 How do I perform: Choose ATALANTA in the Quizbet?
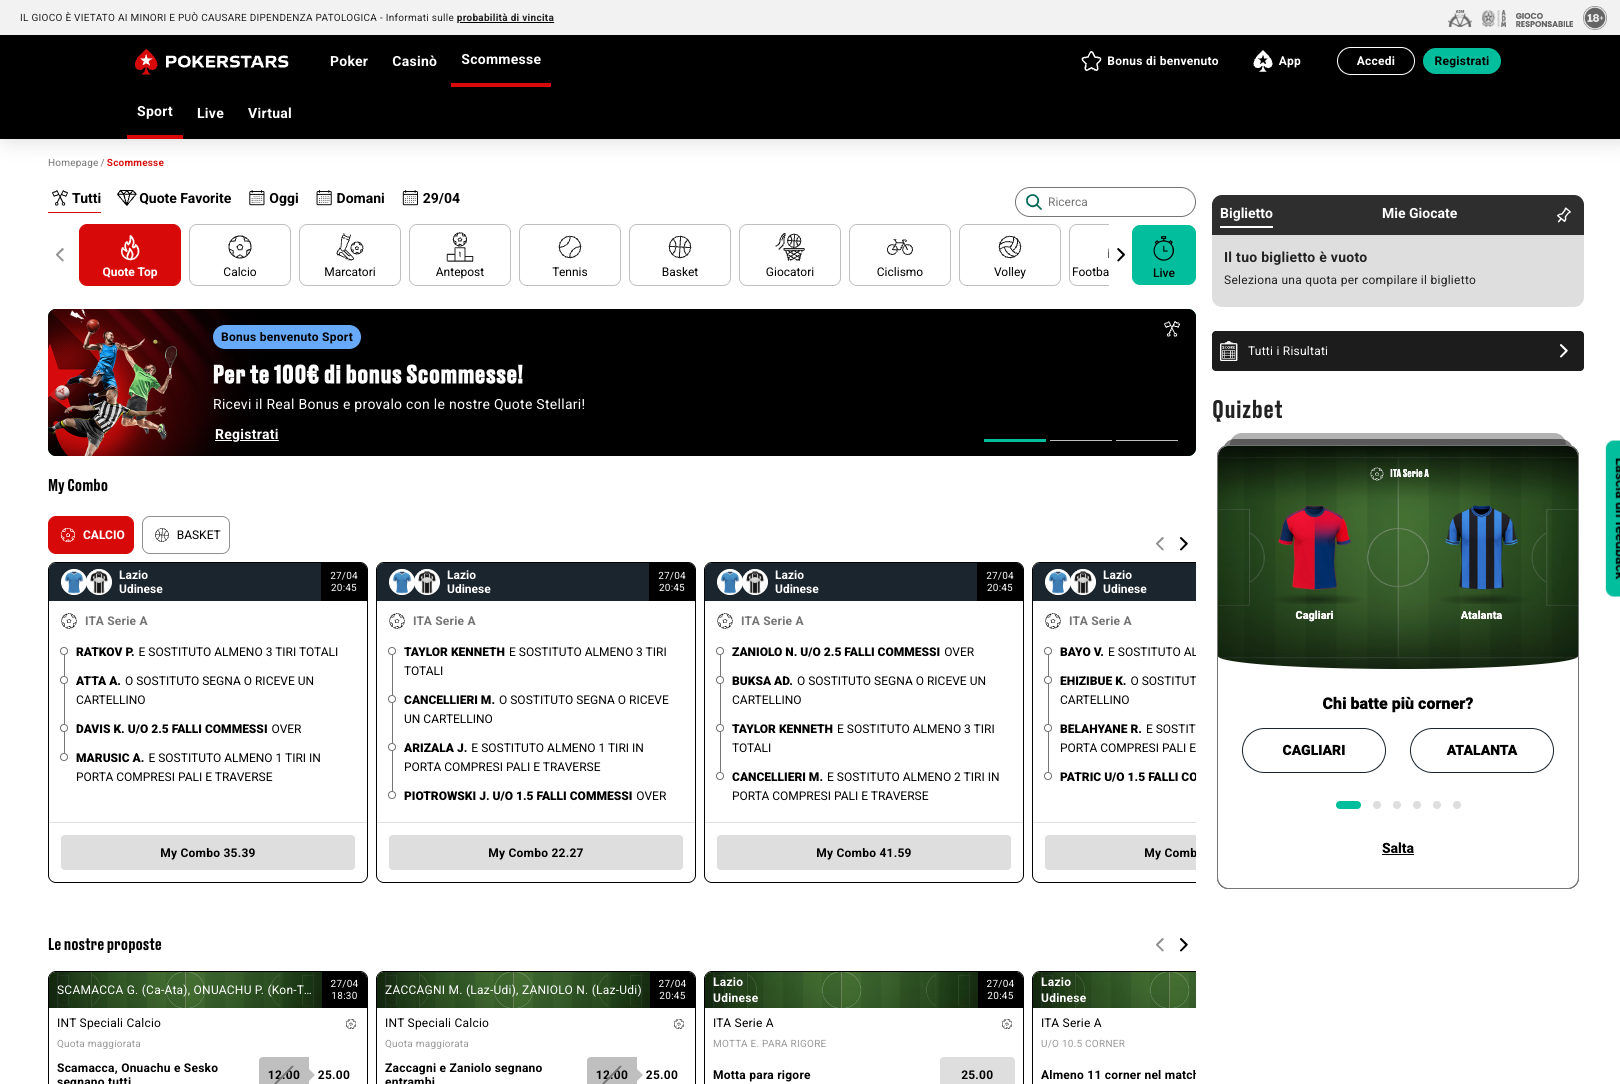click(1482, 750)
